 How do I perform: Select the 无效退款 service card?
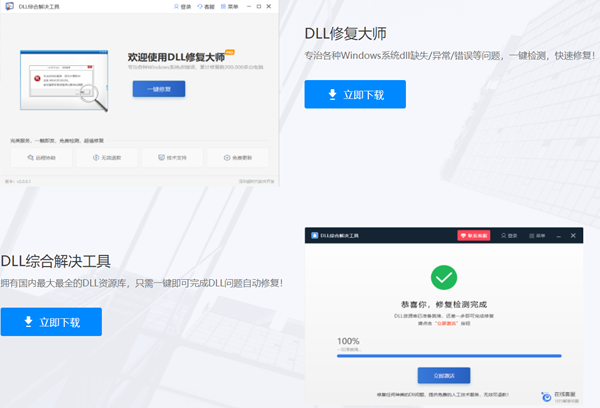pos(107,158)
